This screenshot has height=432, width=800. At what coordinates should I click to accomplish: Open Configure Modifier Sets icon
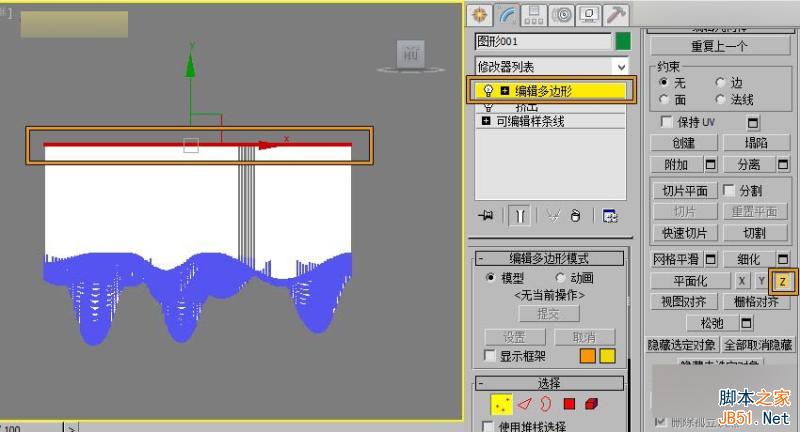coord(610,216)
